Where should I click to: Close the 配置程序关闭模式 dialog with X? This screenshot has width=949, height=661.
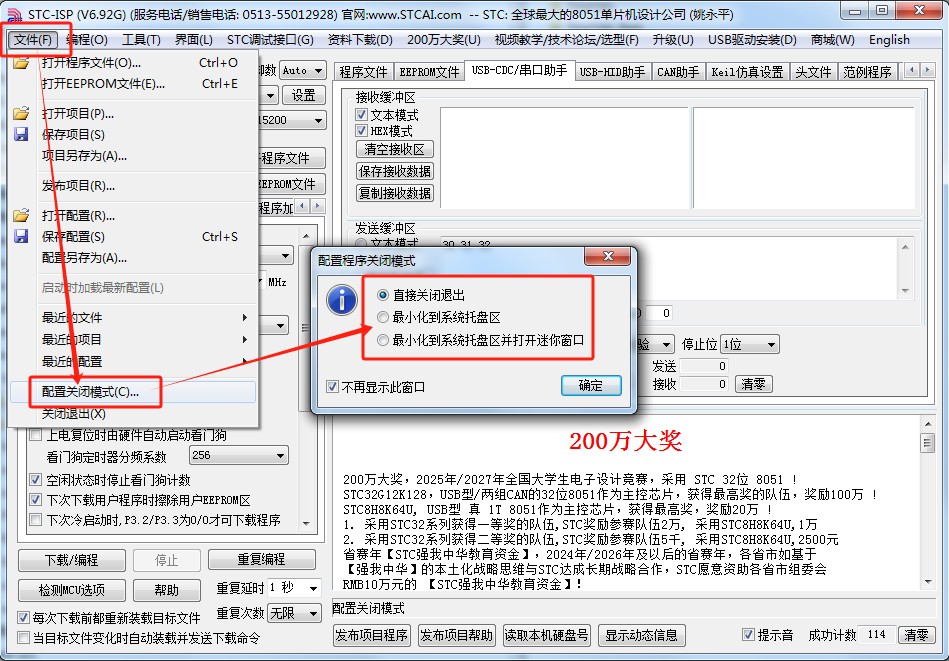608,257
